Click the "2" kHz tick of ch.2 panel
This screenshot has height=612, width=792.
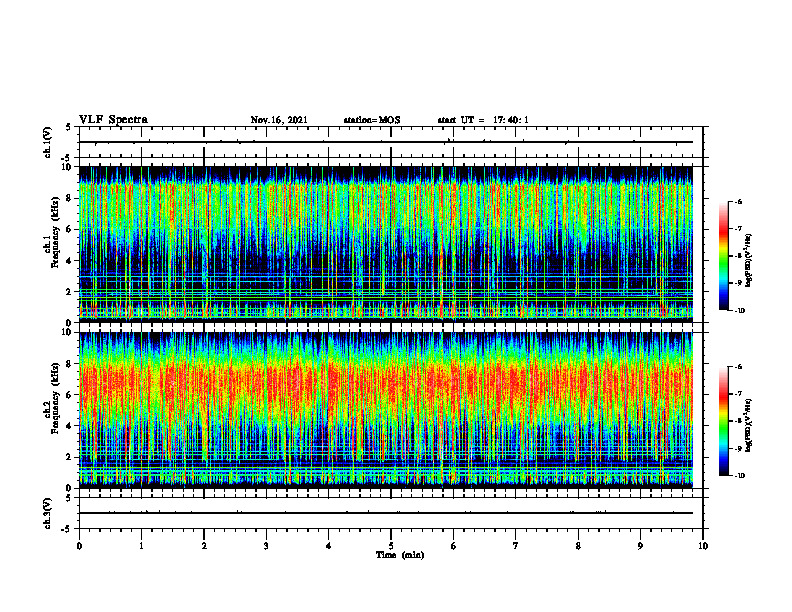tap(70, 457)
